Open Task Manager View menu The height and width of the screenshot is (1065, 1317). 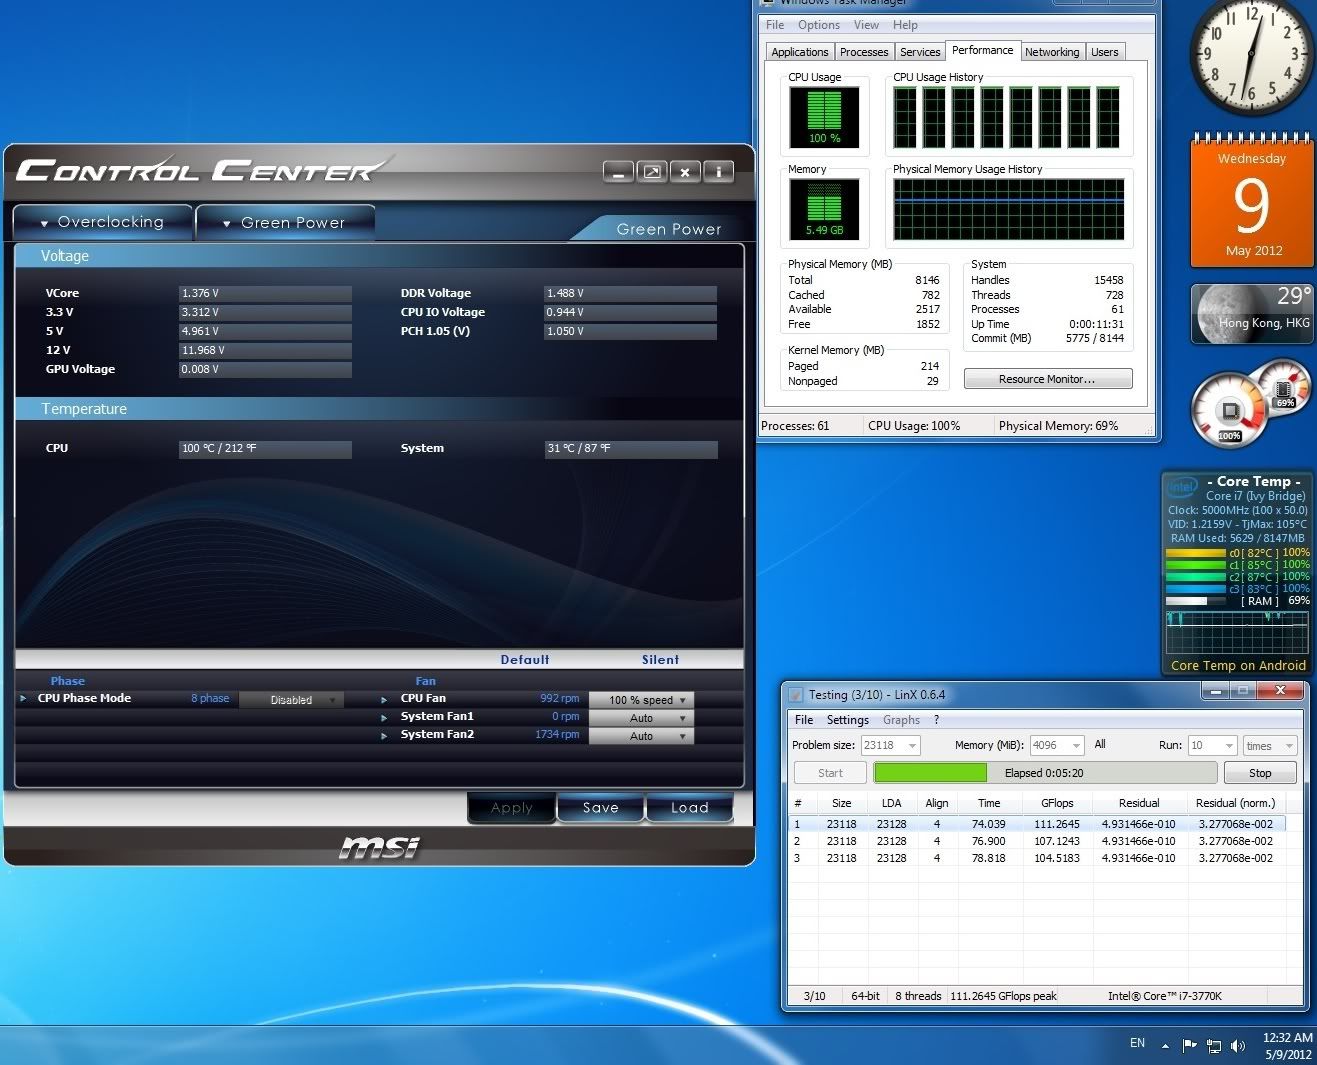(x=866, y=25)
